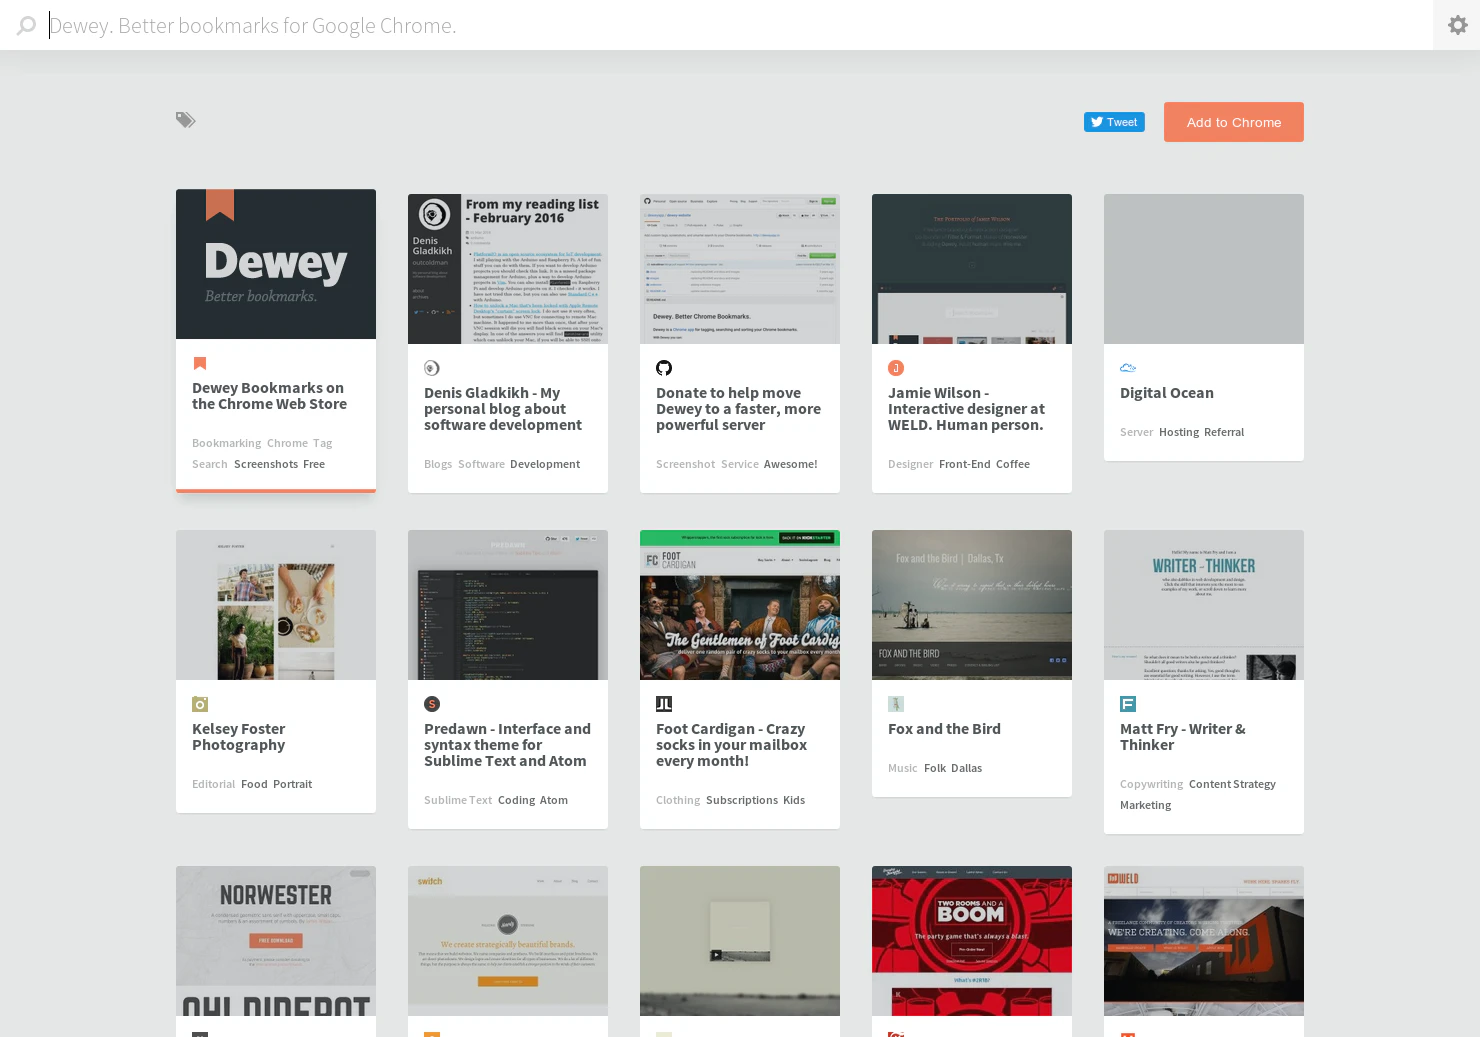Click the Writer-Thinker thumbnail
1480x1037 pixels.
click(x=1204, y=605)
